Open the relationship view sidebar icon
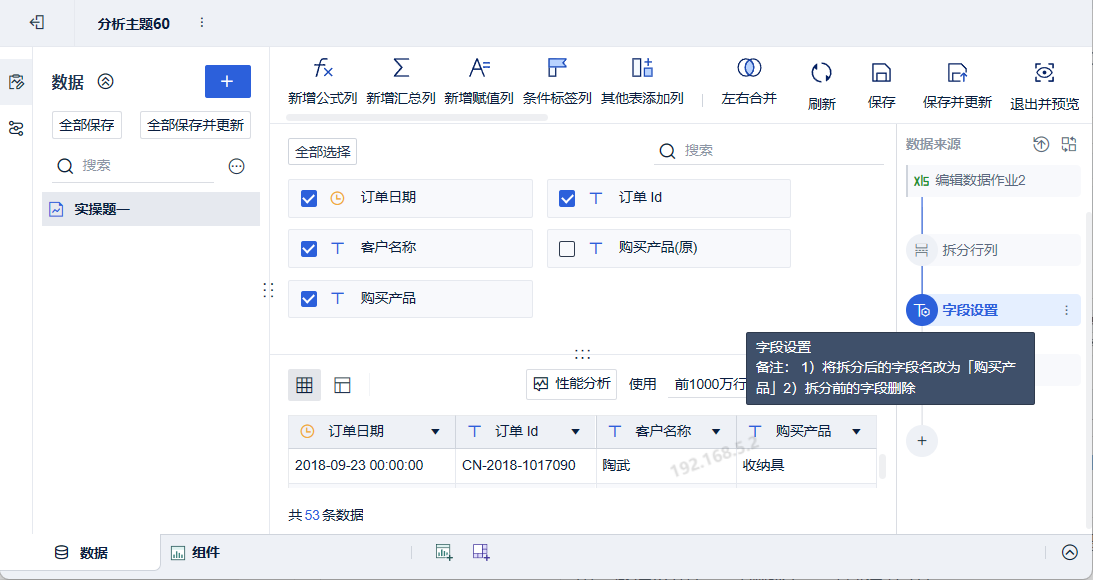 (16, 128)
